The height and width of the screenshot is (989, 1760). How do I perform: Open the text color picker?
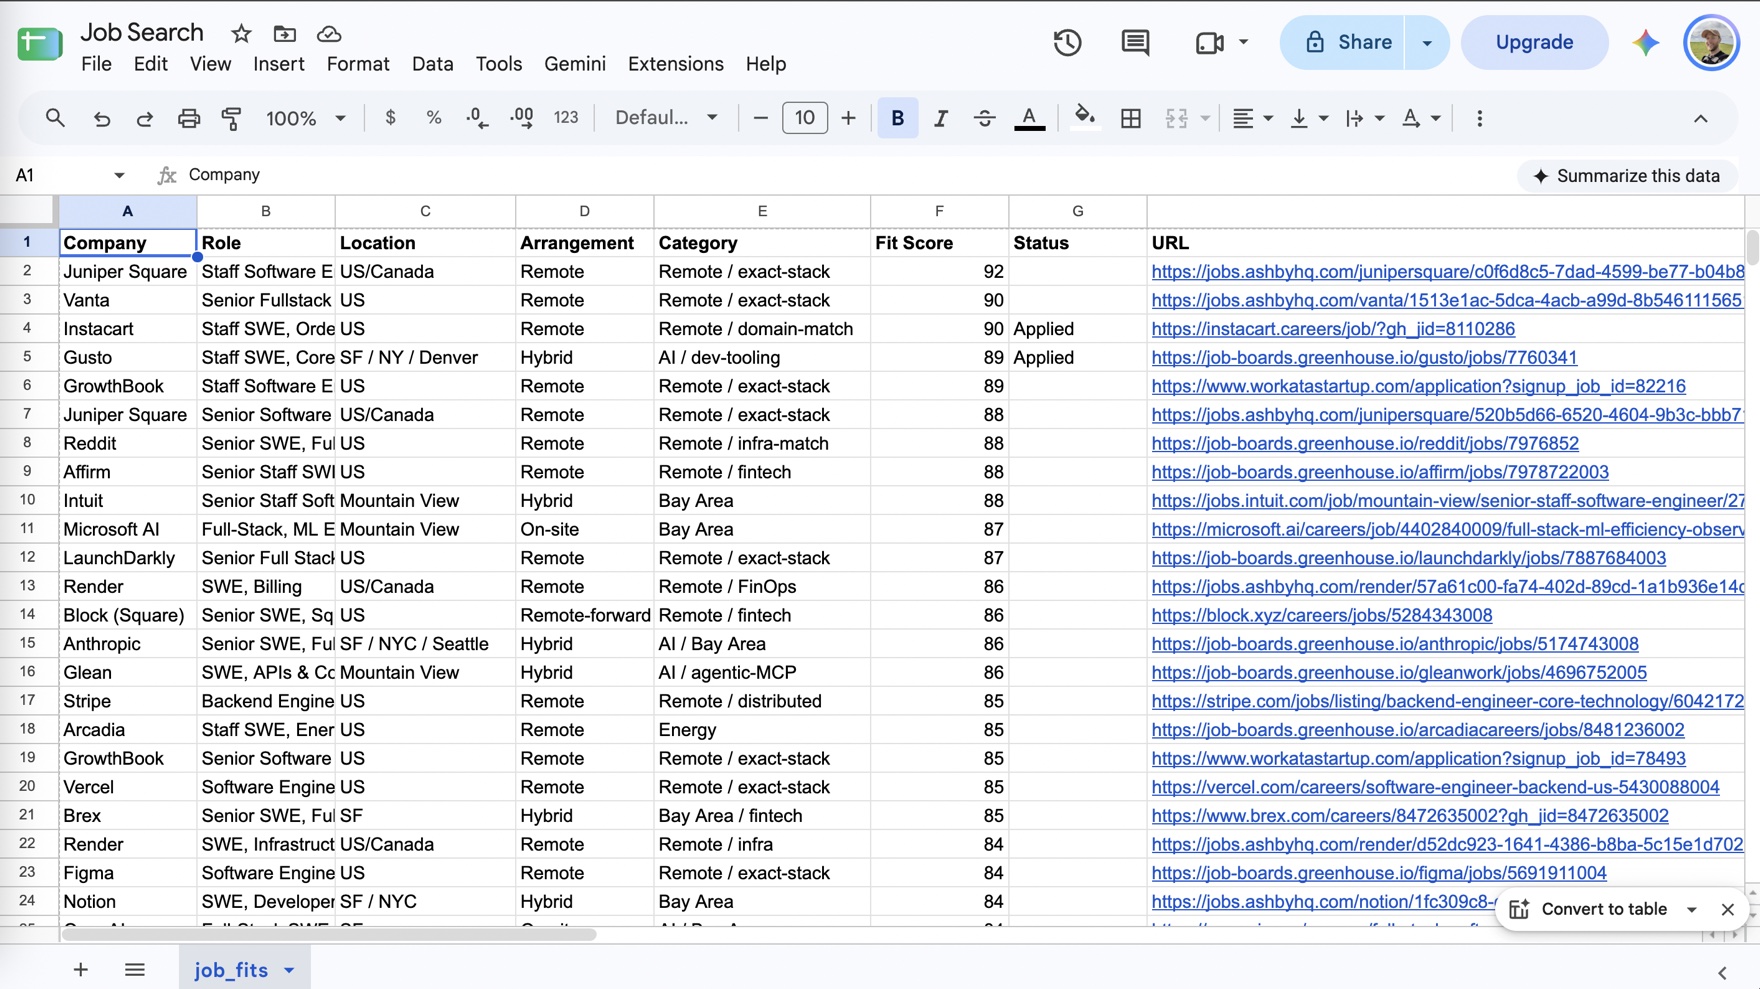(1029, 118)
